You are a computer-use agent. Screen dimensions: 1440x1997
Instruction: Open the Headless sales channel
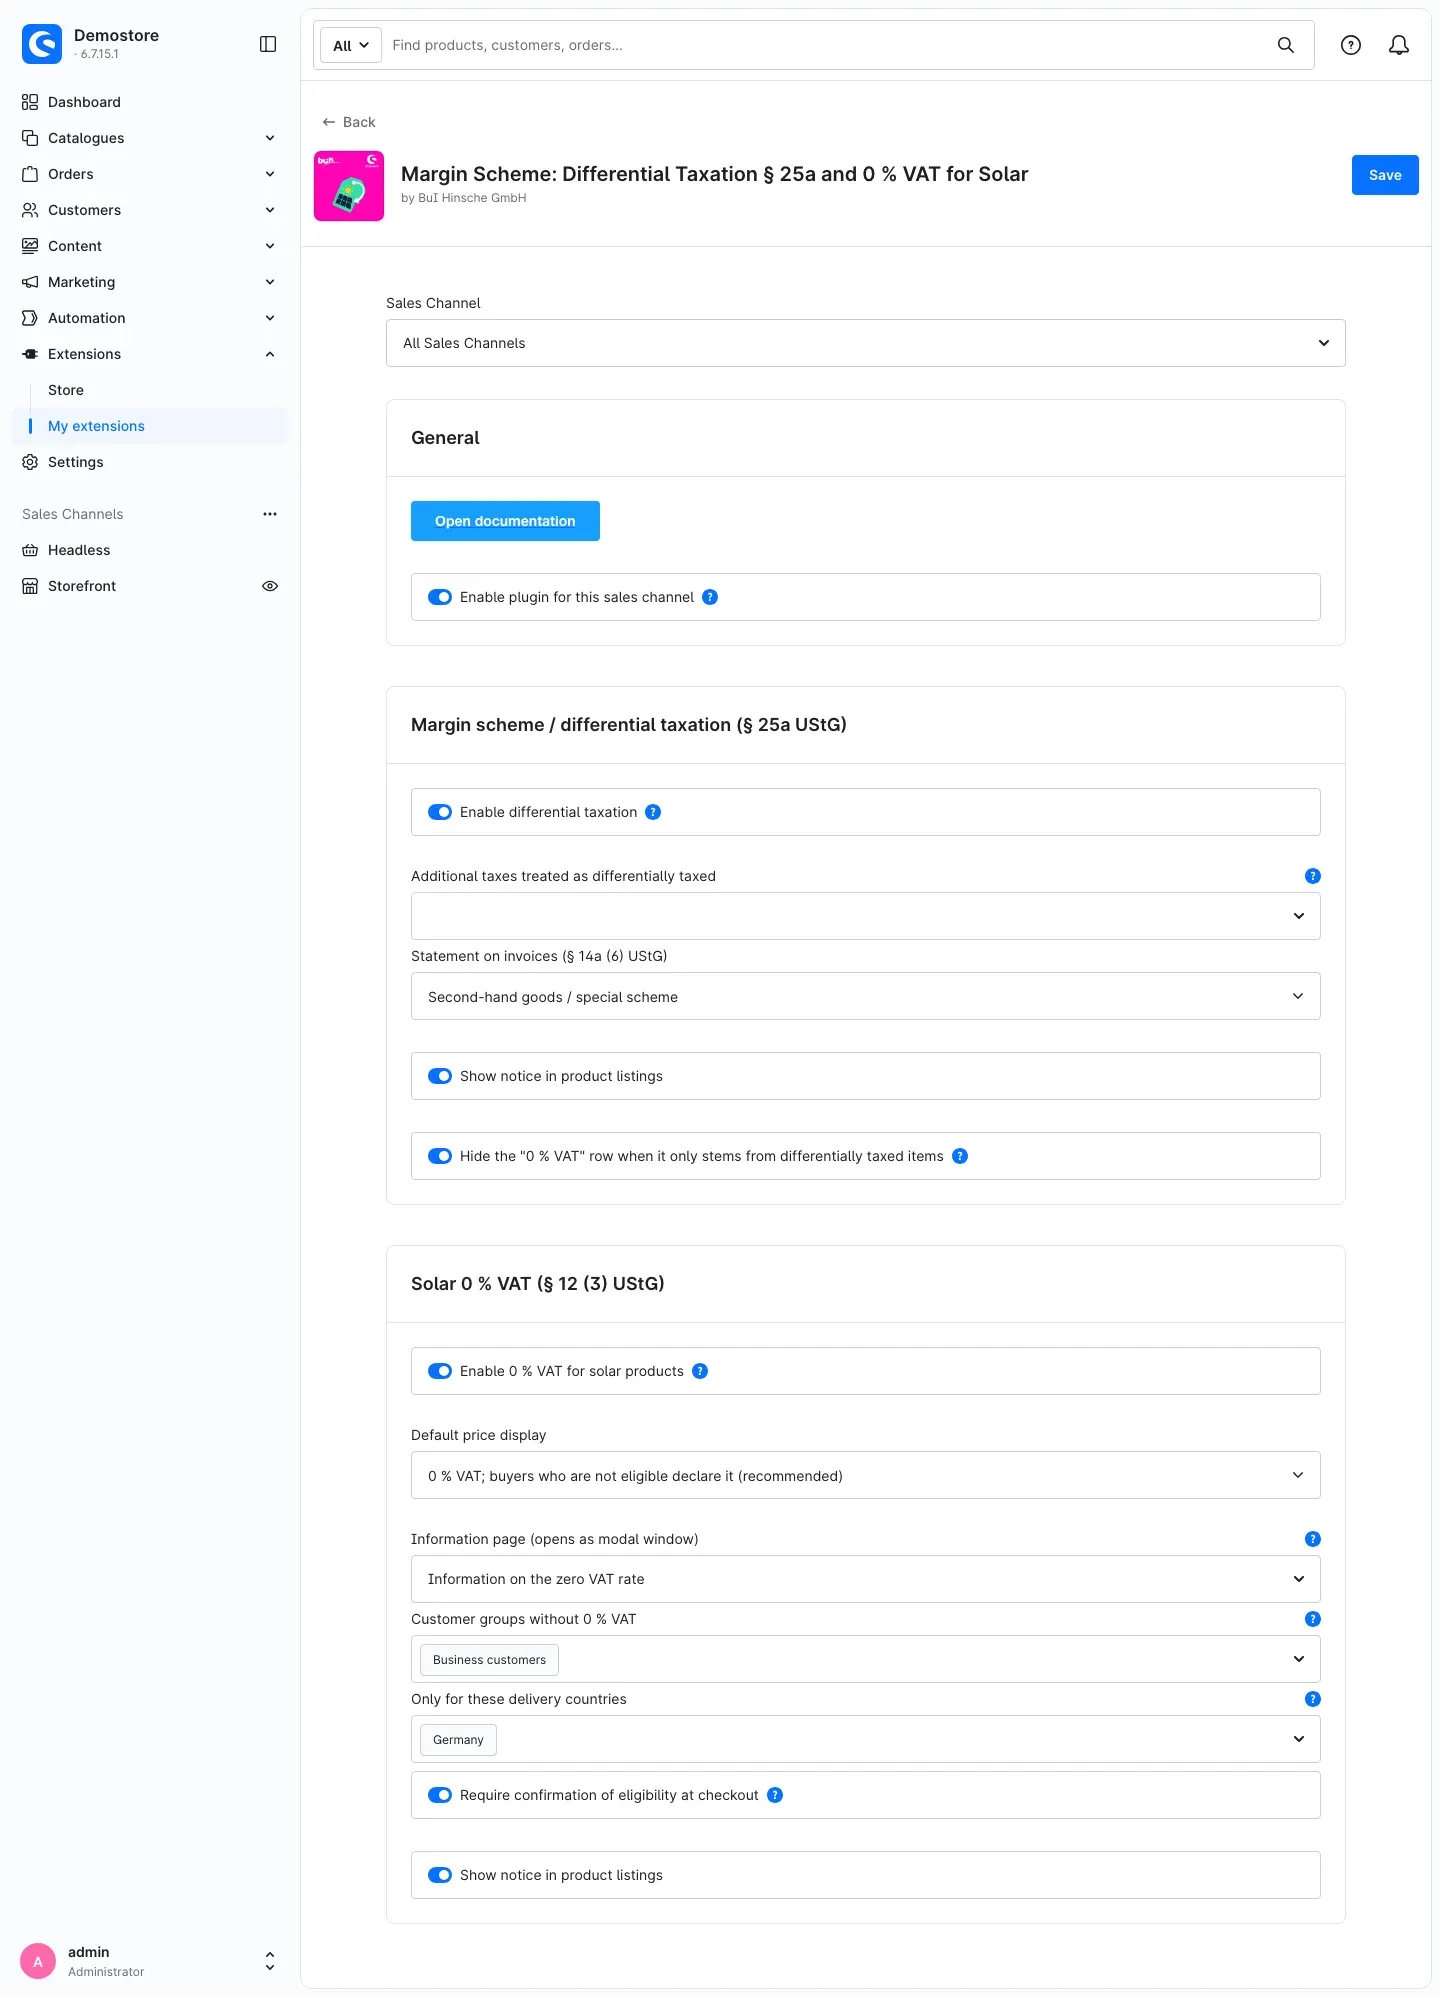[x=150, y=550]
